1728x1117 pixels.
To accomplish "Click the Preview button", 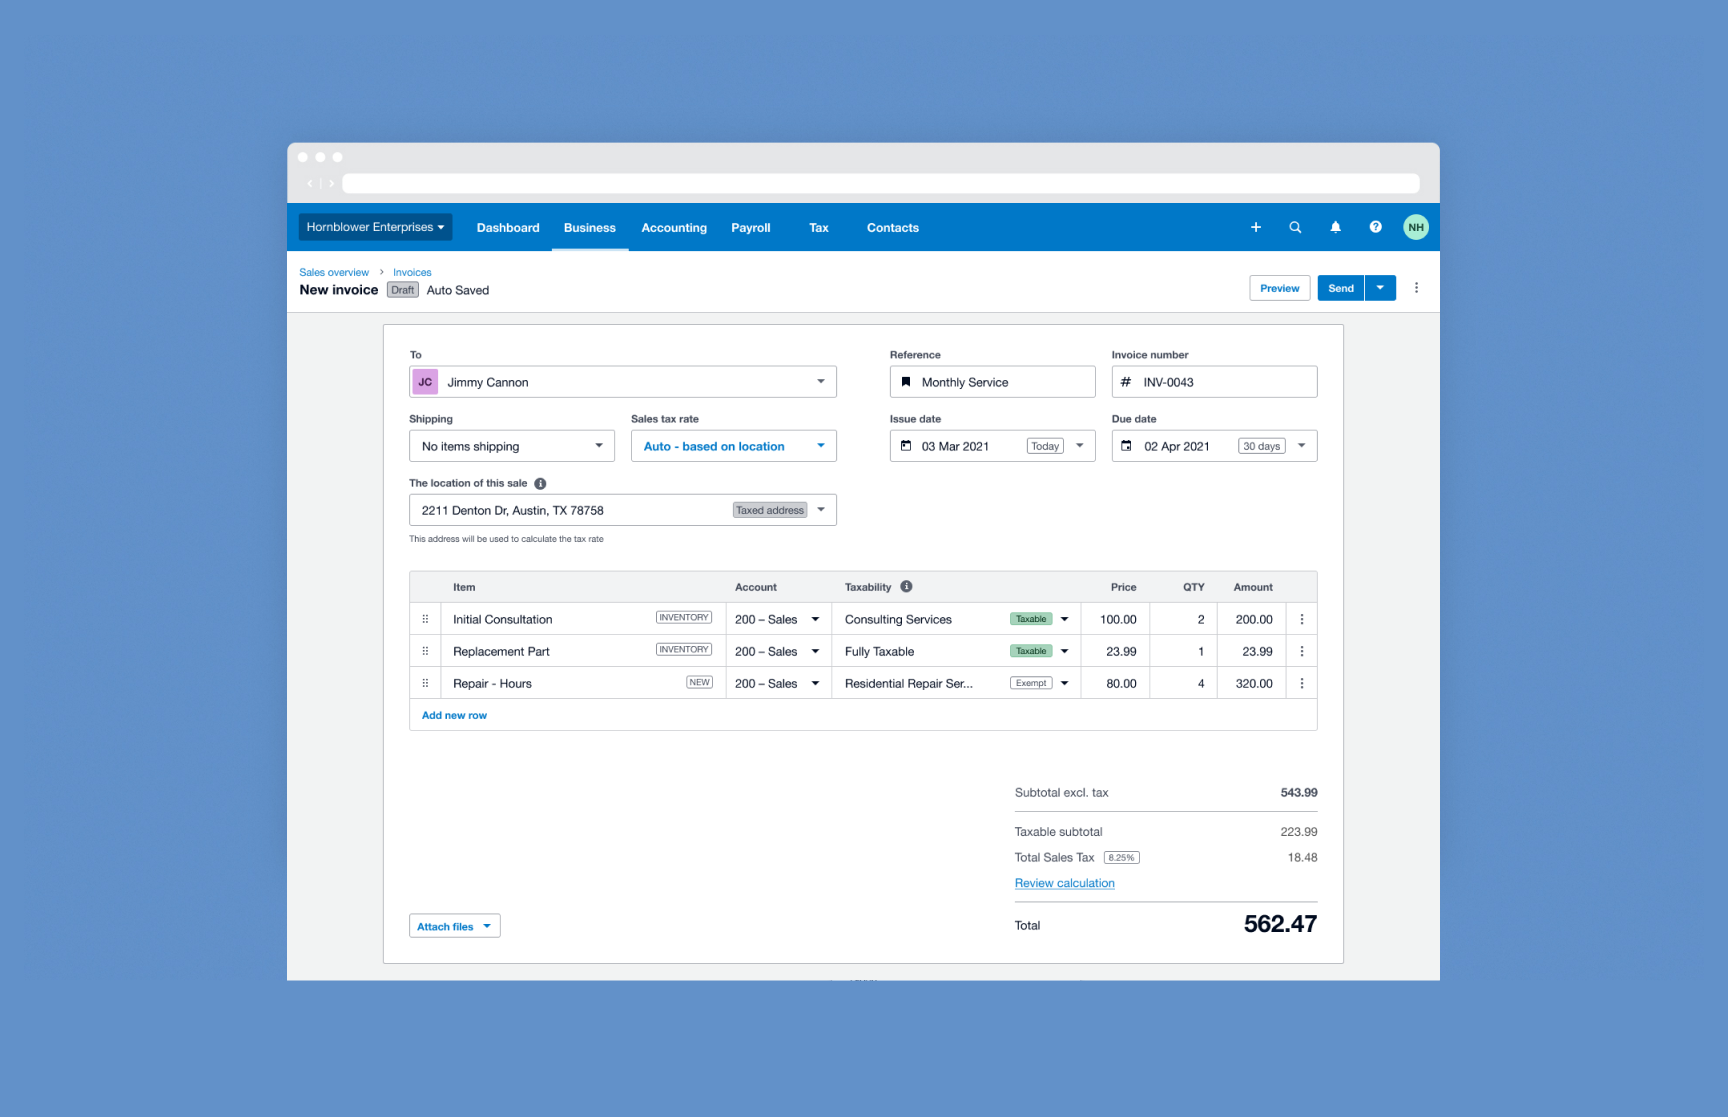I will pyautogui.click(x=1279, y=288).
